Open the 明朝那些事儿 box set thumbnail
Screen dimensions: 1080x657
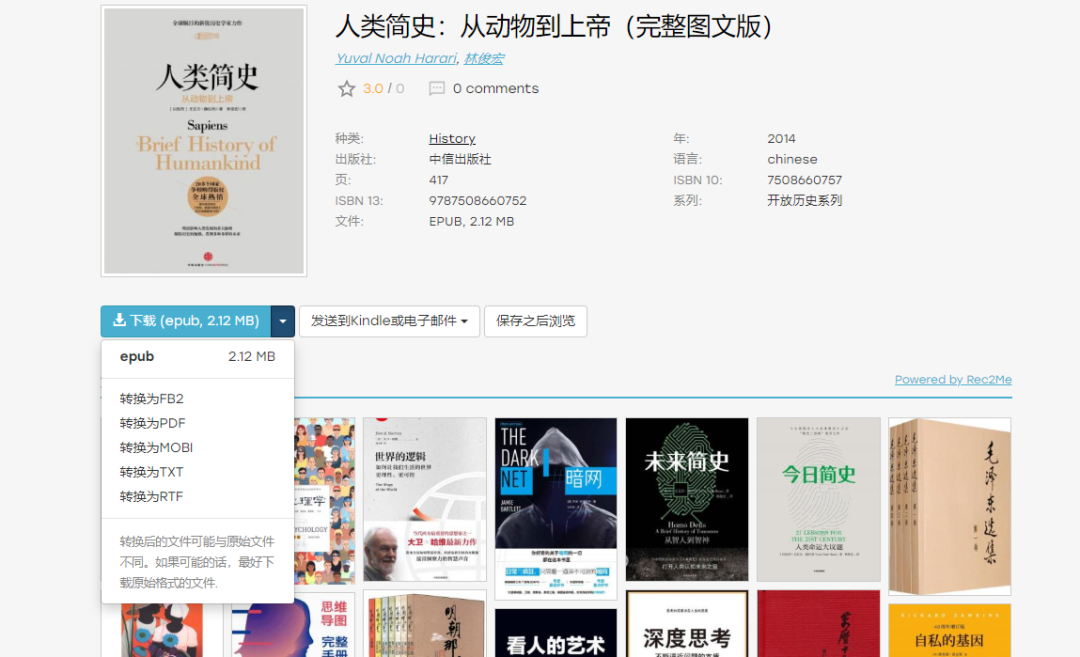(x=425, y=623)
